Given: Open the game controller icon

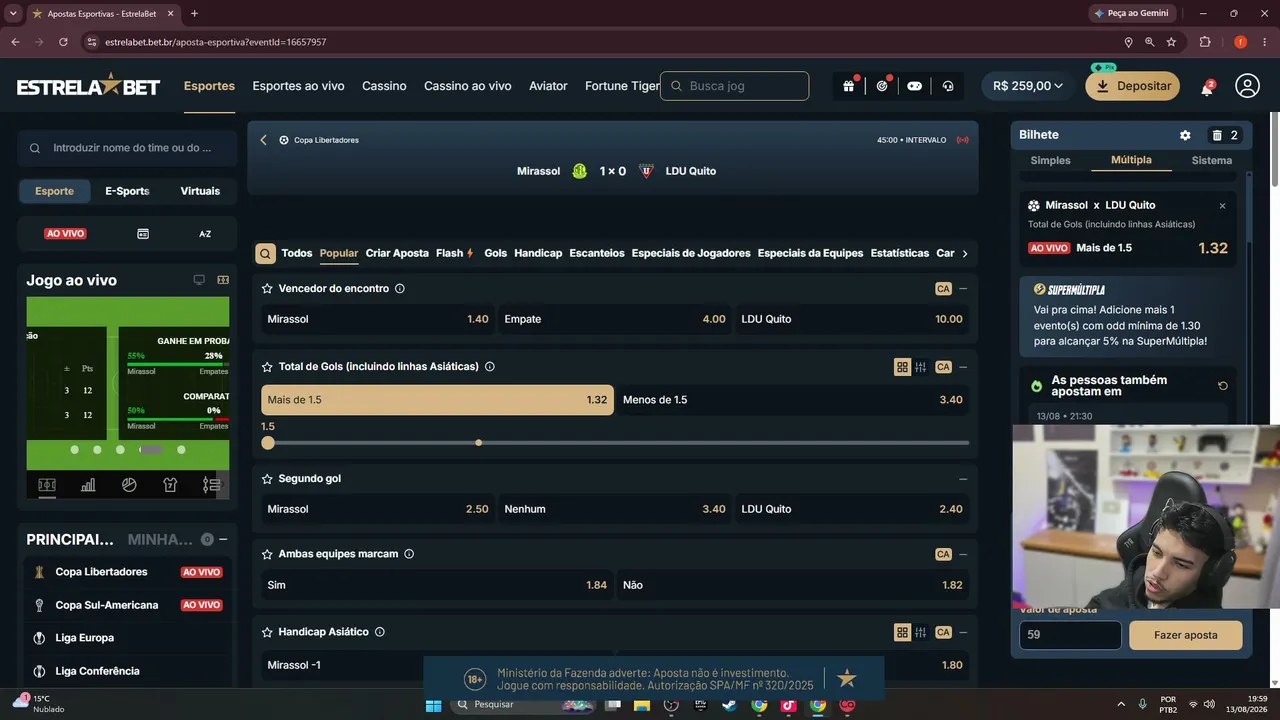Looking at the screenshot, I should pos(914,86).
